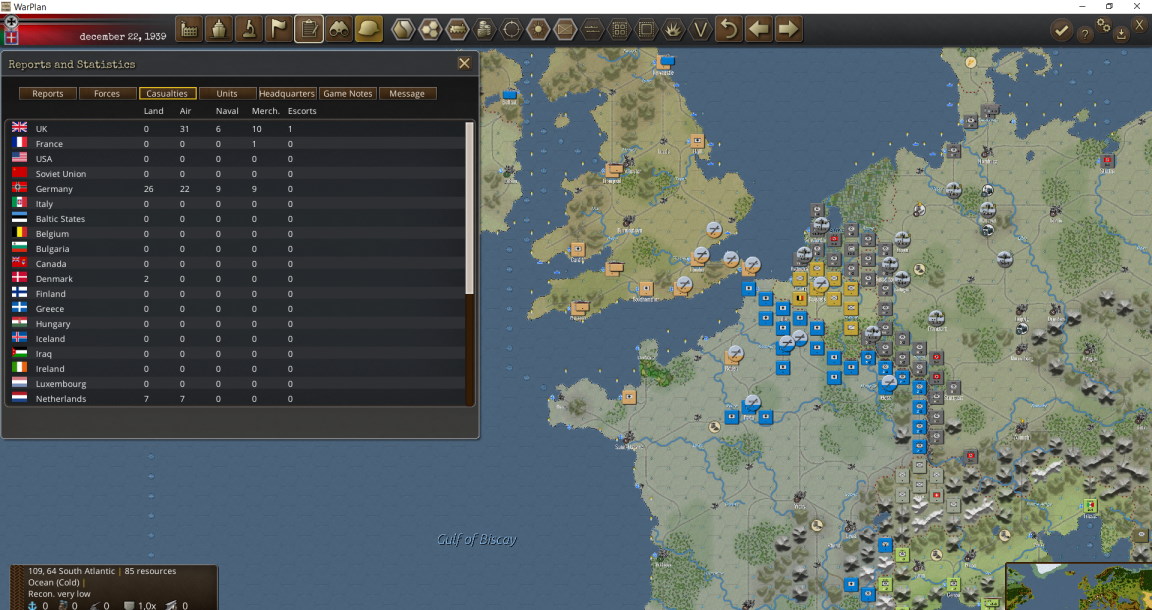Image resolution: width=1152 pixels, height=610 pixels.
Task: Select the Canada row
Action: pyautogui.click(x=235, y=264)
